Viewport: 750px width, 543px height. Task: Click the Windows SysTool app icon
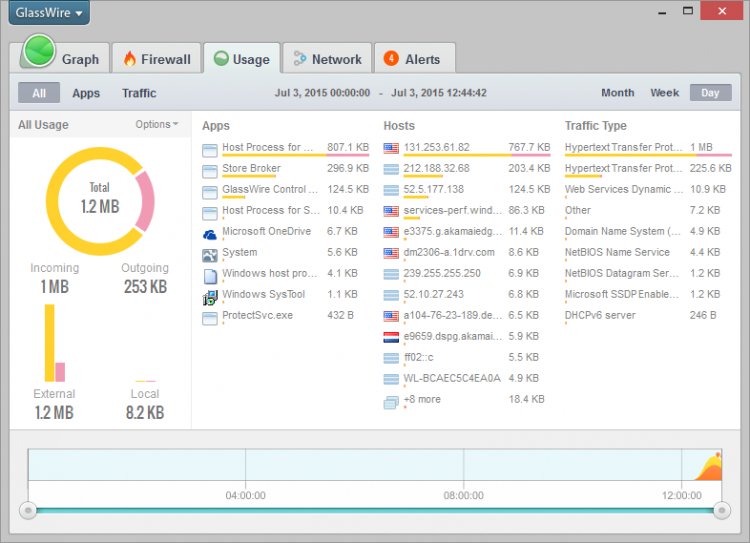pos(210,298)
